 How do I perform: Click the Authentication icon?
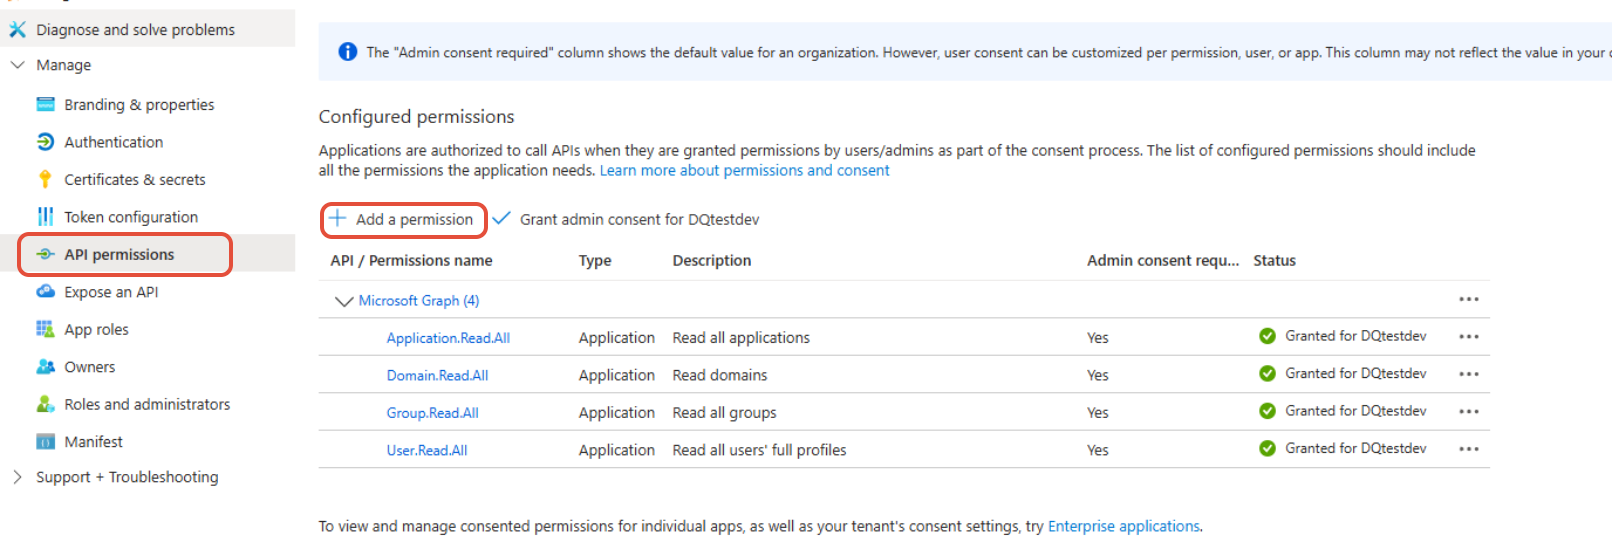coord(45,142)
